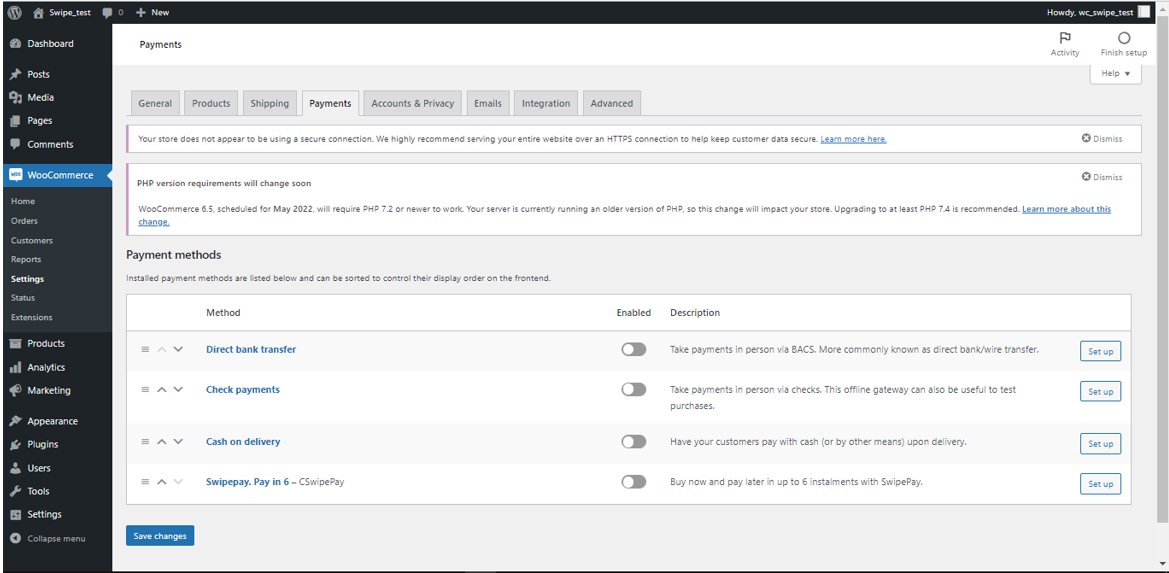Grab the Direct bank transfer drag handle
The width and height of the screenshot is (1169, 573).
pos(145,349)
